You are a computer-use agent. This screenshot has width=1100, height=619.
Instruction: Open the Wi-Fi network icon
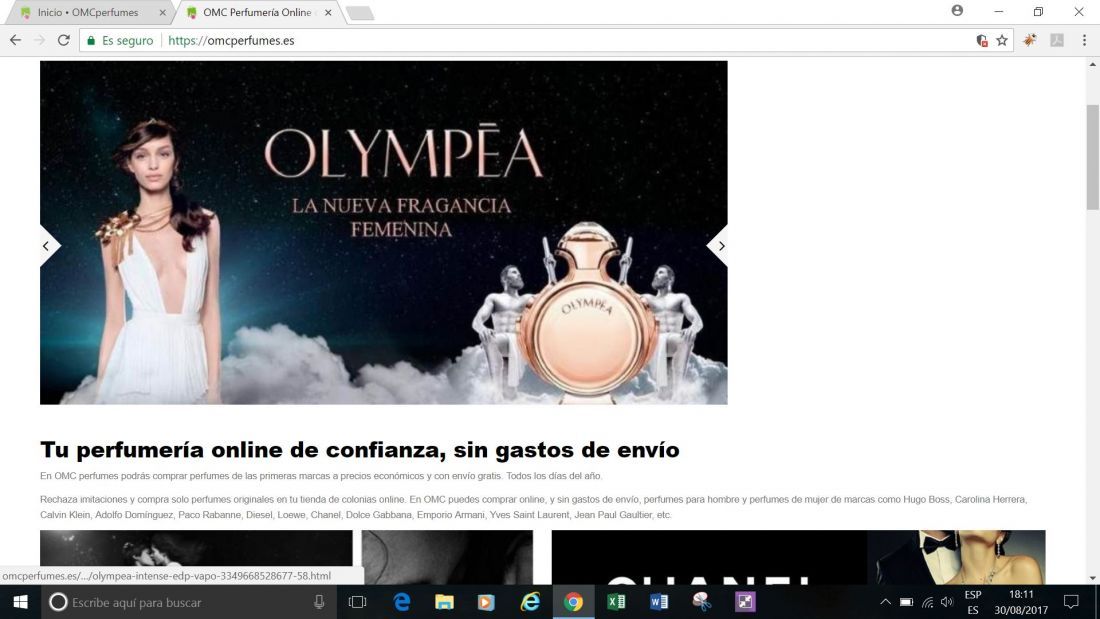click(927, 602)
